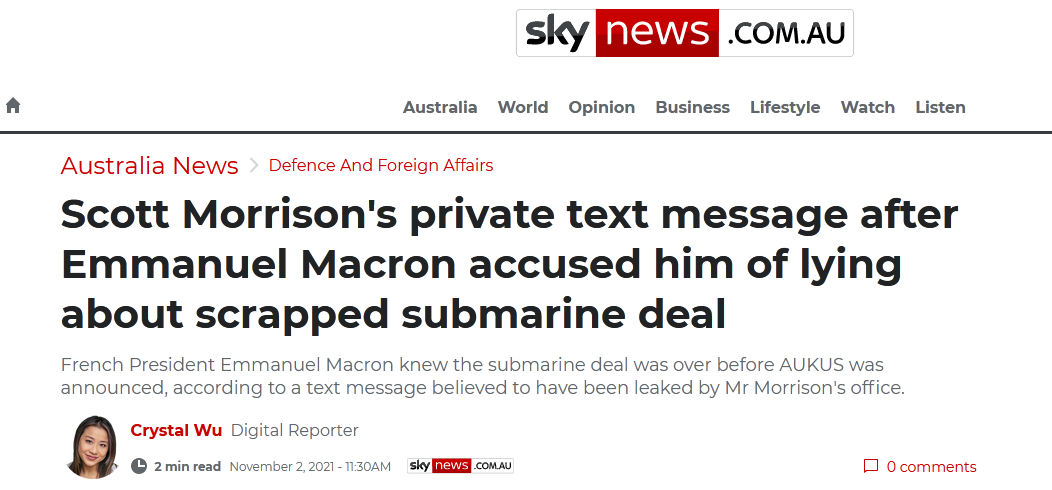The height and width of the screenshot is (490, 1052).
Task: Select the Watch menu item
Action: 868,107
